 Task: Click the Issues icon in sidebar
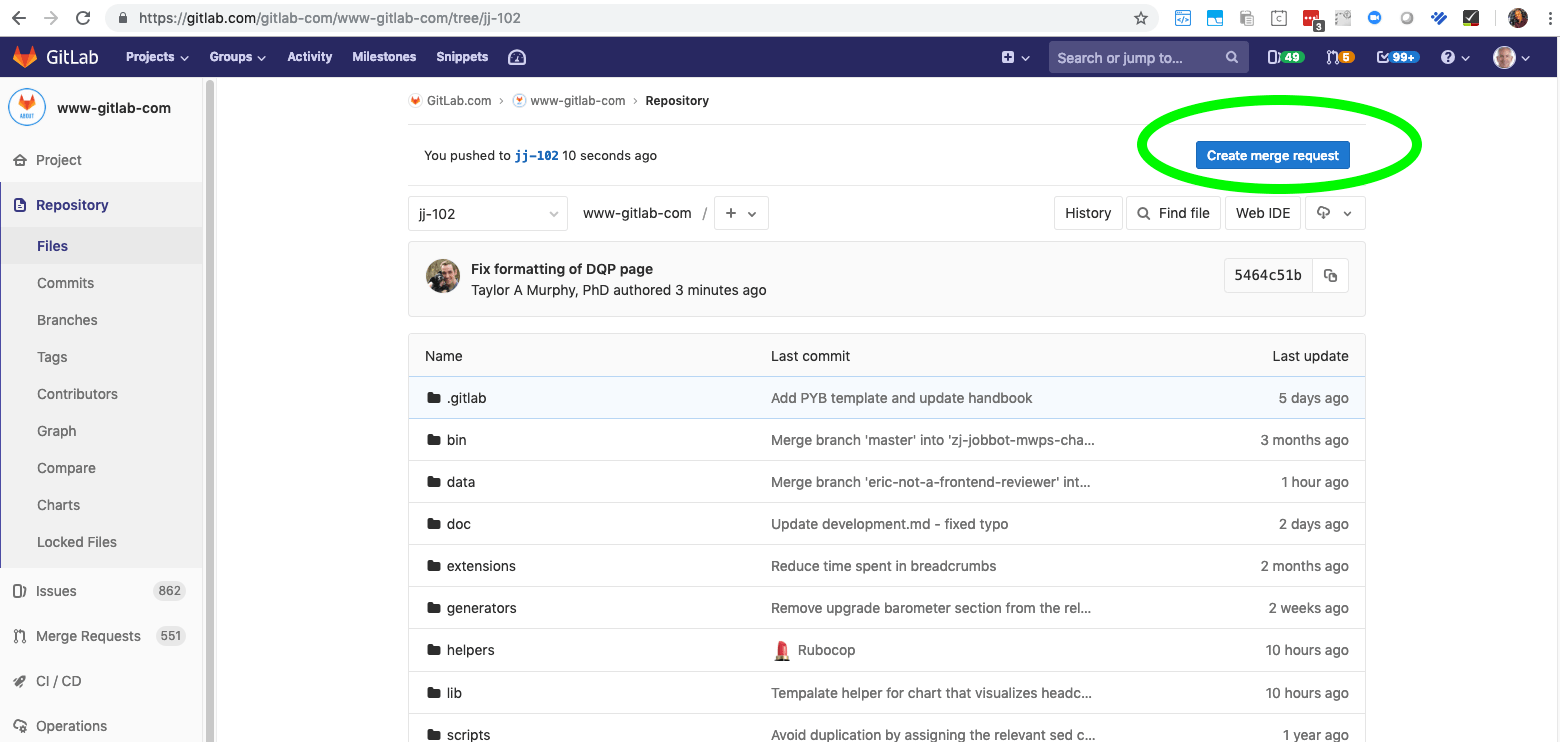[19, 591]
